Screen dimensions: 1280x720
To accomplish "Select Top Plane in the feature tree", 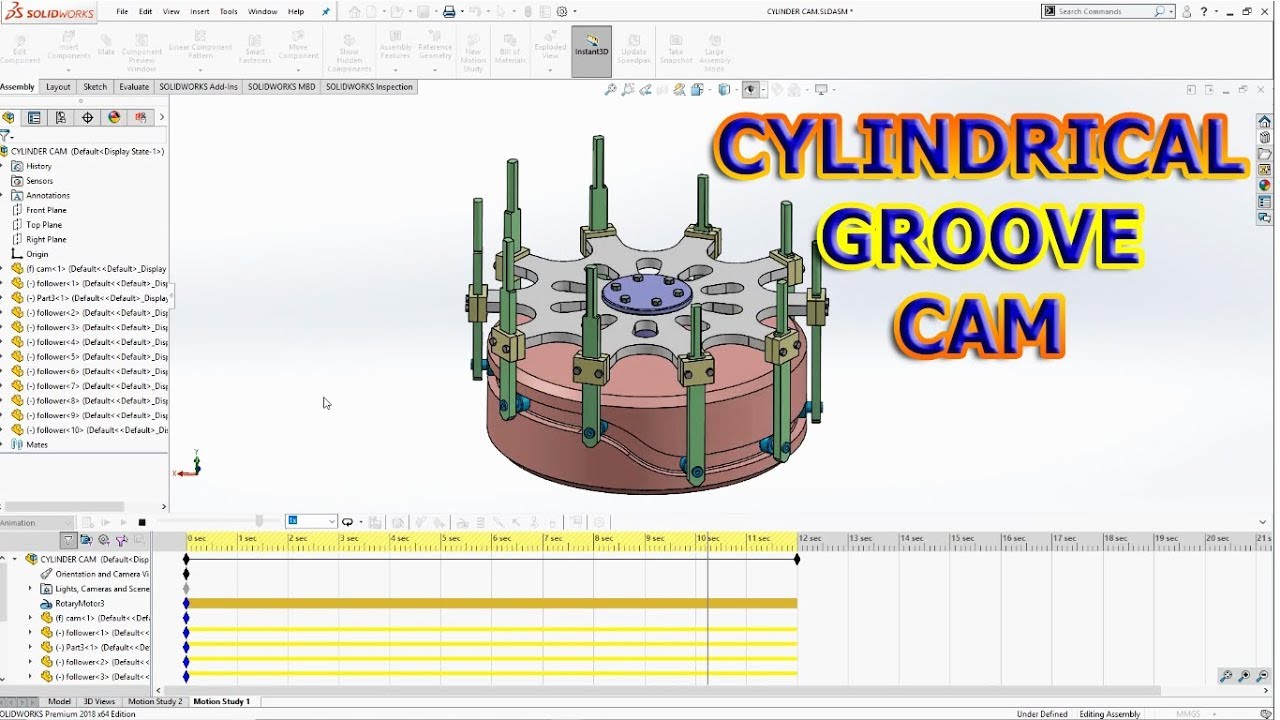I will click(44, 225).
